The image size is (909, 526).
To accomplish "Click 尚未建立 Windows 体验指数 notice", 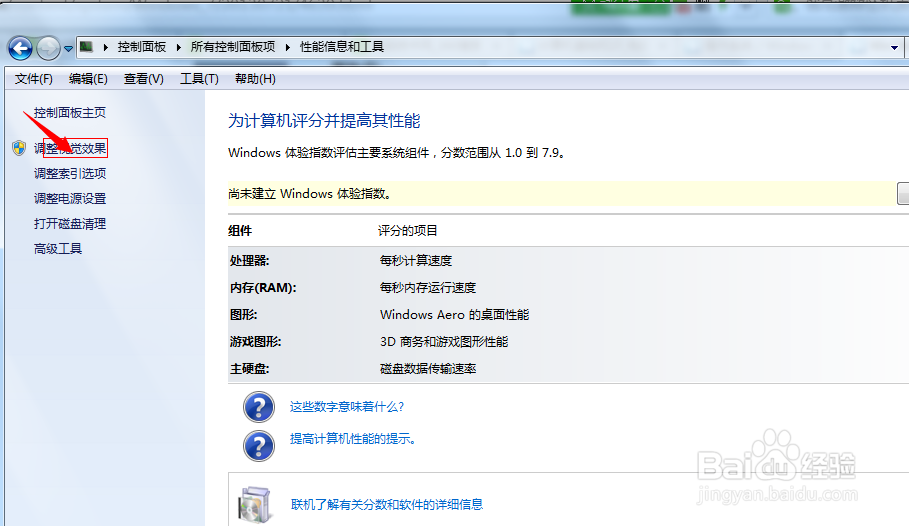I will [311, 194].
